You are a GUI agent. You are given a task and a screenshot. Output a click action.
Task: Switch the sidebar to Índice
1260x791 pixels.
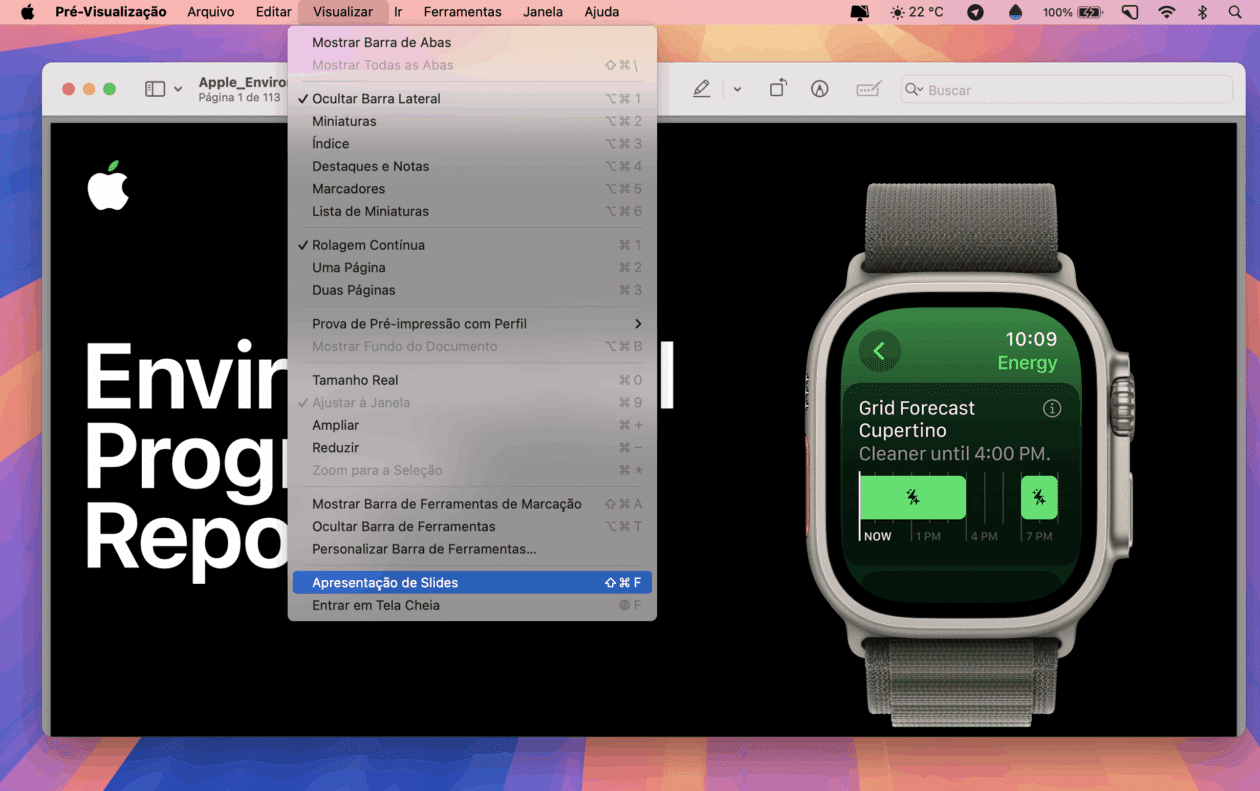tap(472, 144)
